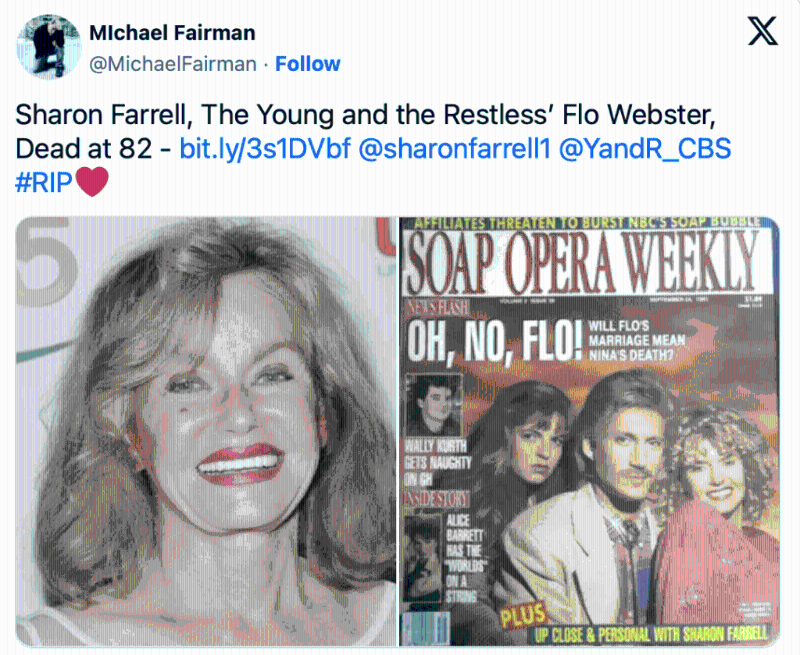800x655 pixels.
Task: Open the bit.ly/3s1DVbf article link
Action: click(265, 148)
